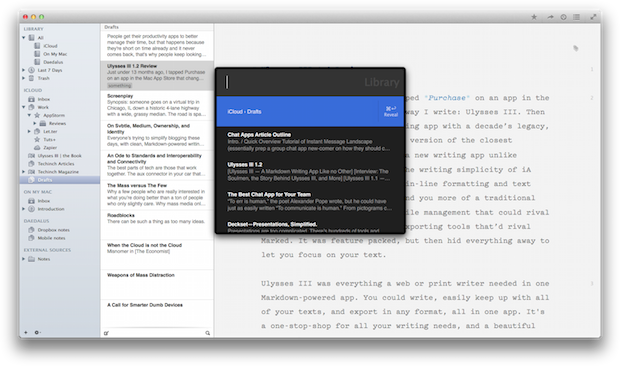Select the Drafts group in the sidebar
Image resolution: width=620 pixels, height=366 pixels.
60,180
